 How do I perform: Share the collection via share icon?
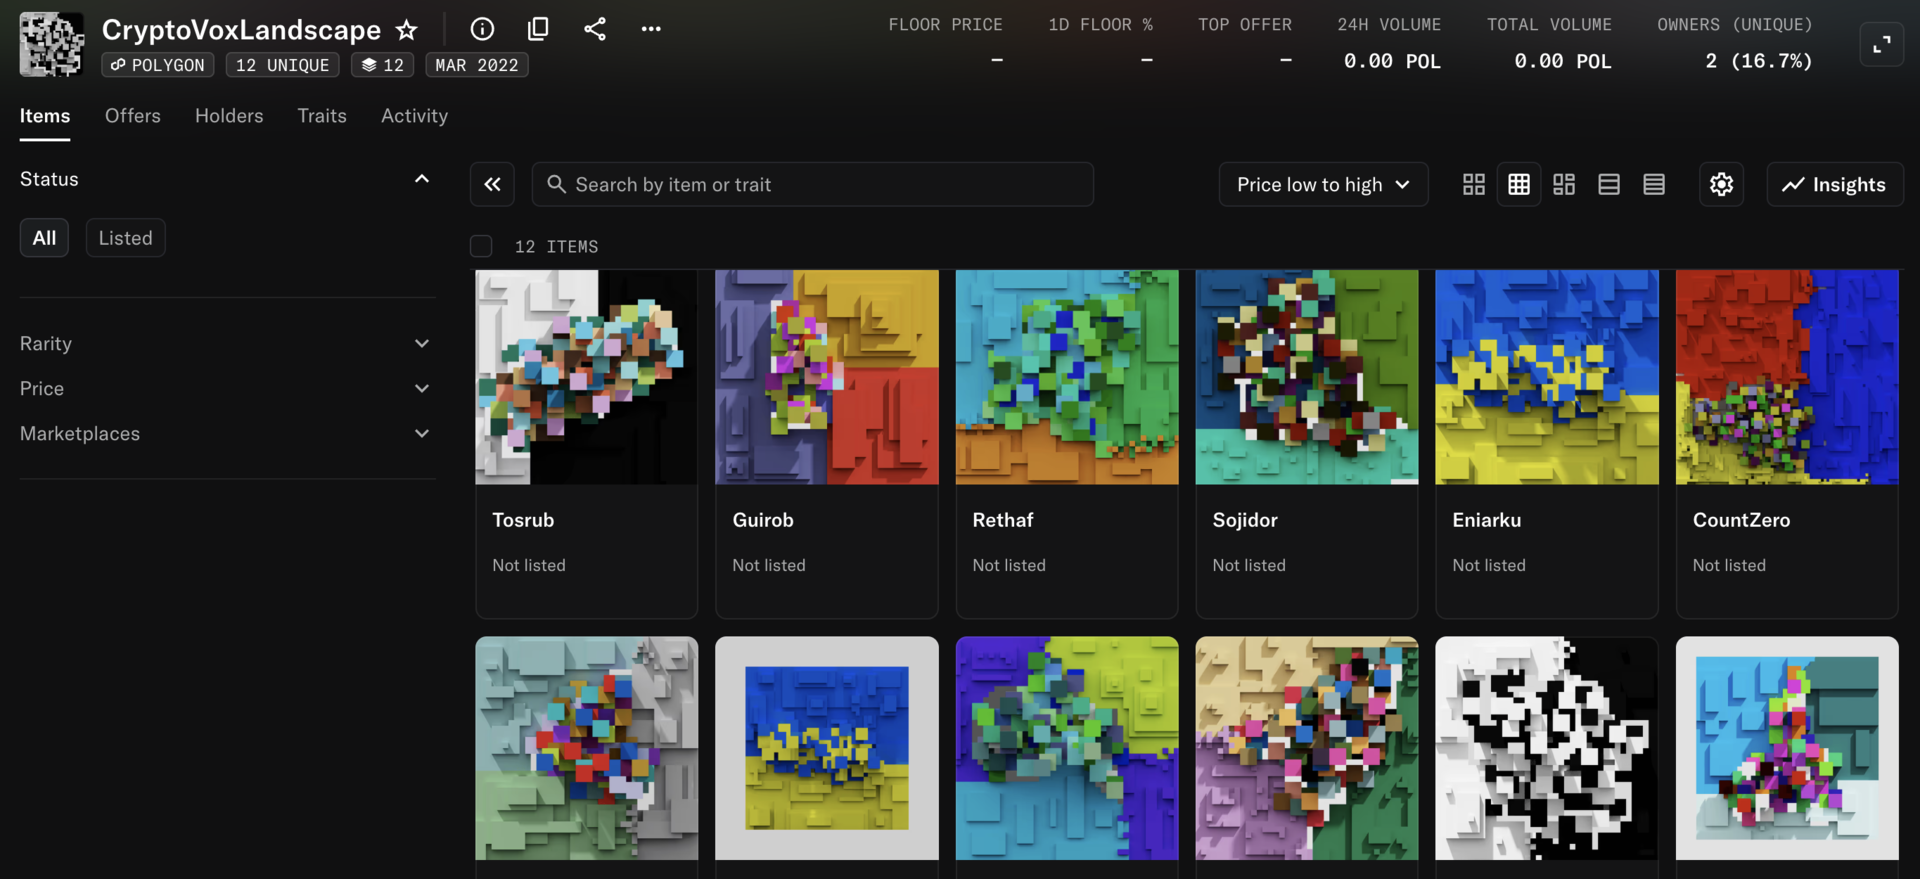coord(595,29)
